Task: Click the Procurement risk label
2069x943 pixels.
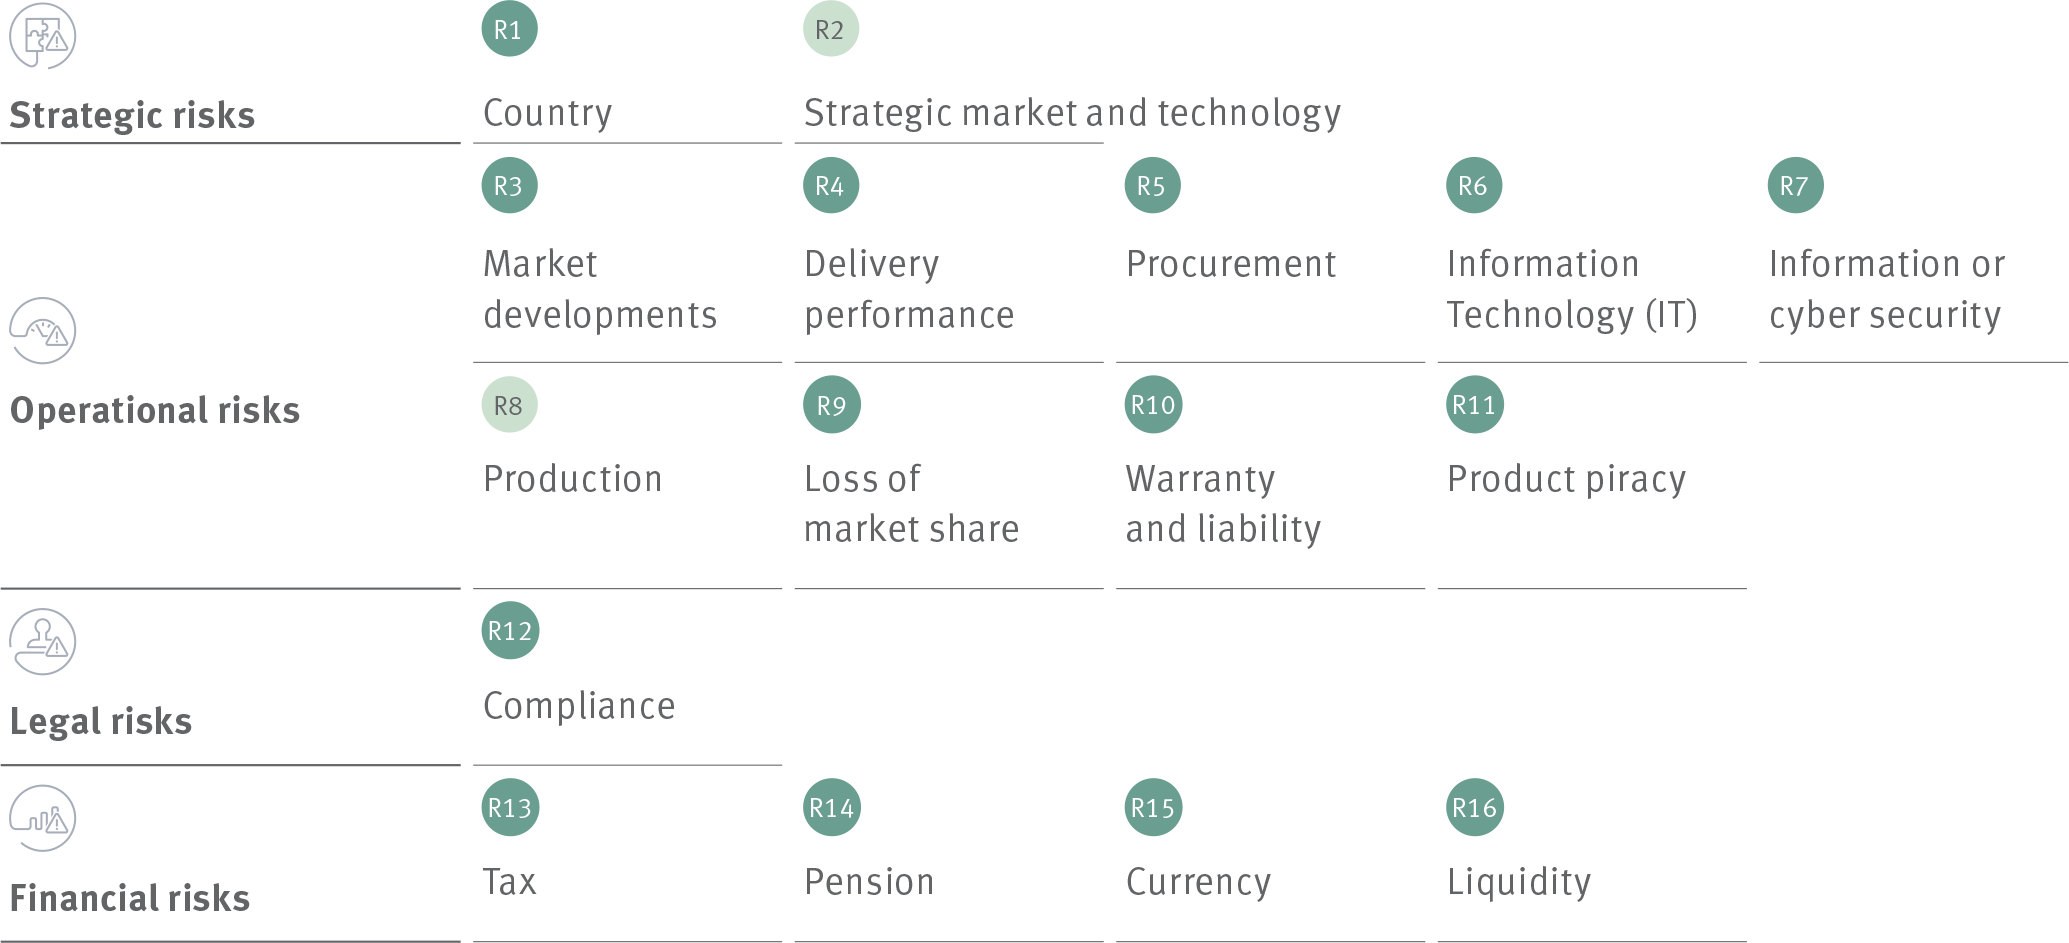Action: tap(1231, 264)
